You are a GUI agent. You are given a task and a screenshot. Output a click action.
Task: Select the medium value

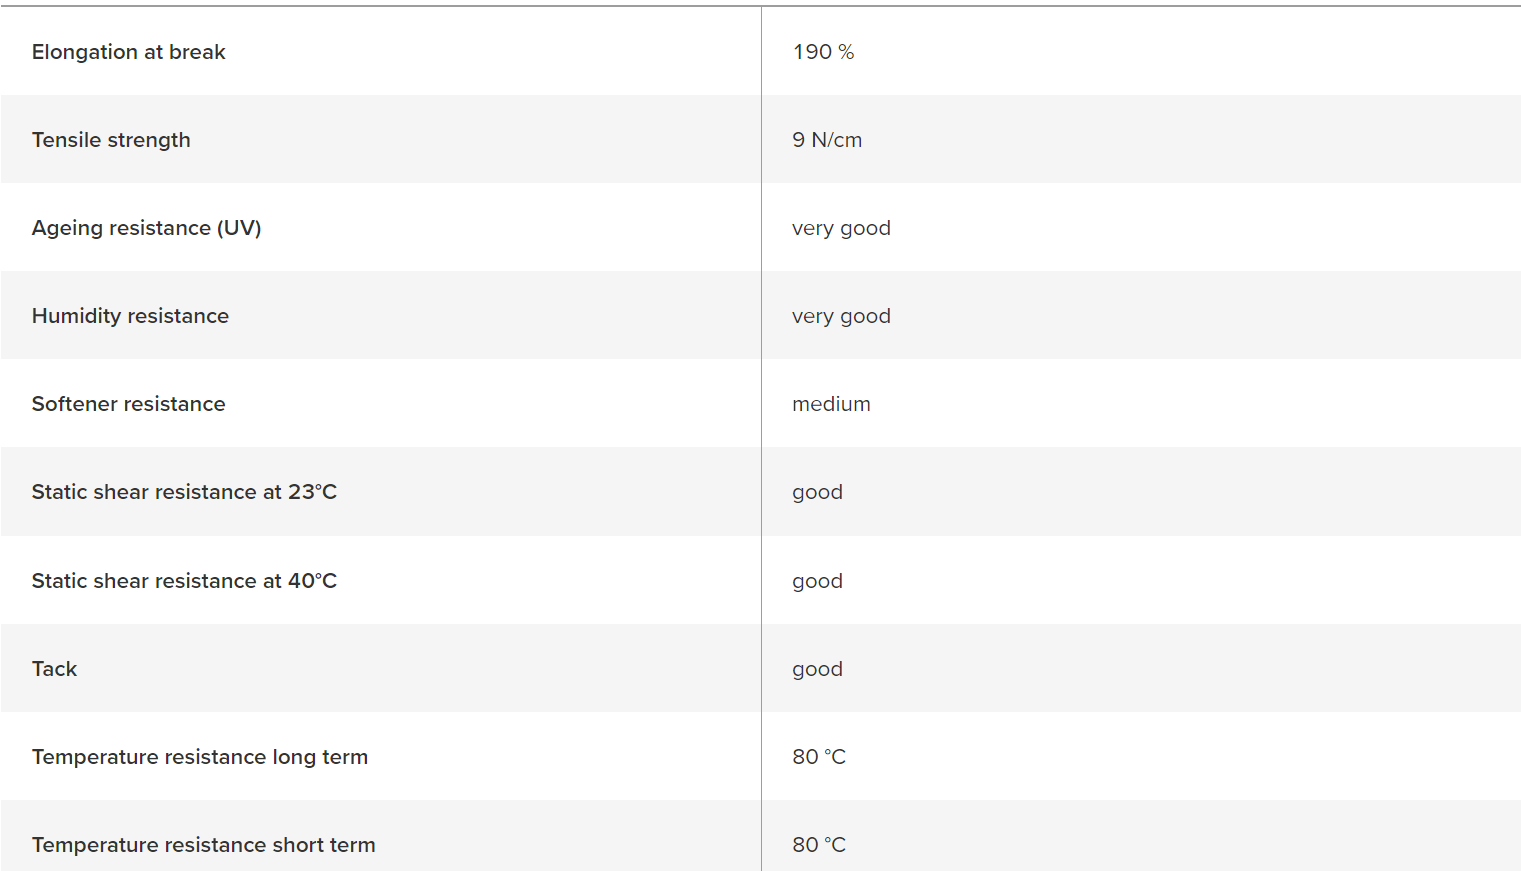(x=831, y=404)
